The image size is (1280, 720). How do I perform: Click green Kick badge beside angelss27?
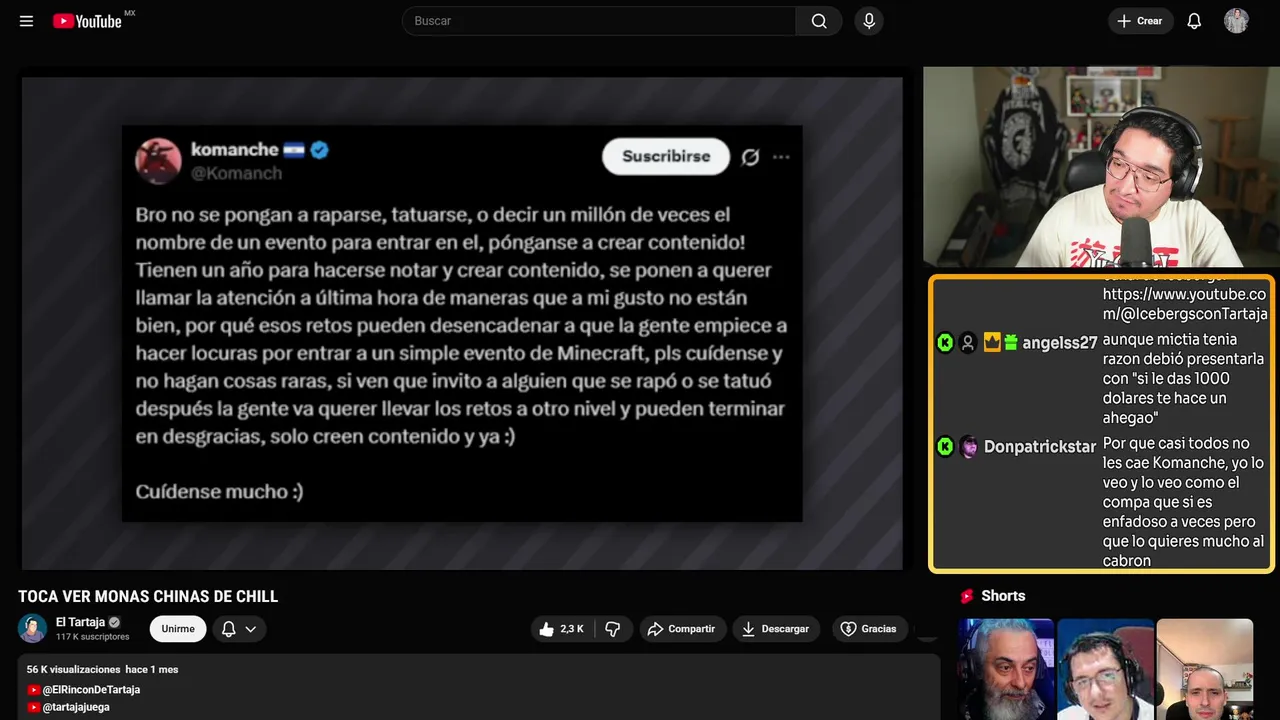pyautogui.click(x=945, y=343)
